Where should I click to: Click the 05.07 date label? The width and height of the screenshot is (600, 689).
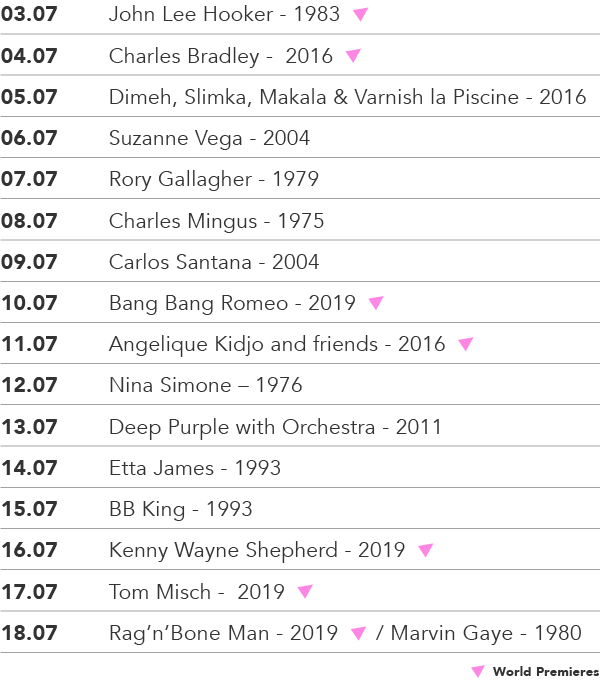click(x=29, y=97)
